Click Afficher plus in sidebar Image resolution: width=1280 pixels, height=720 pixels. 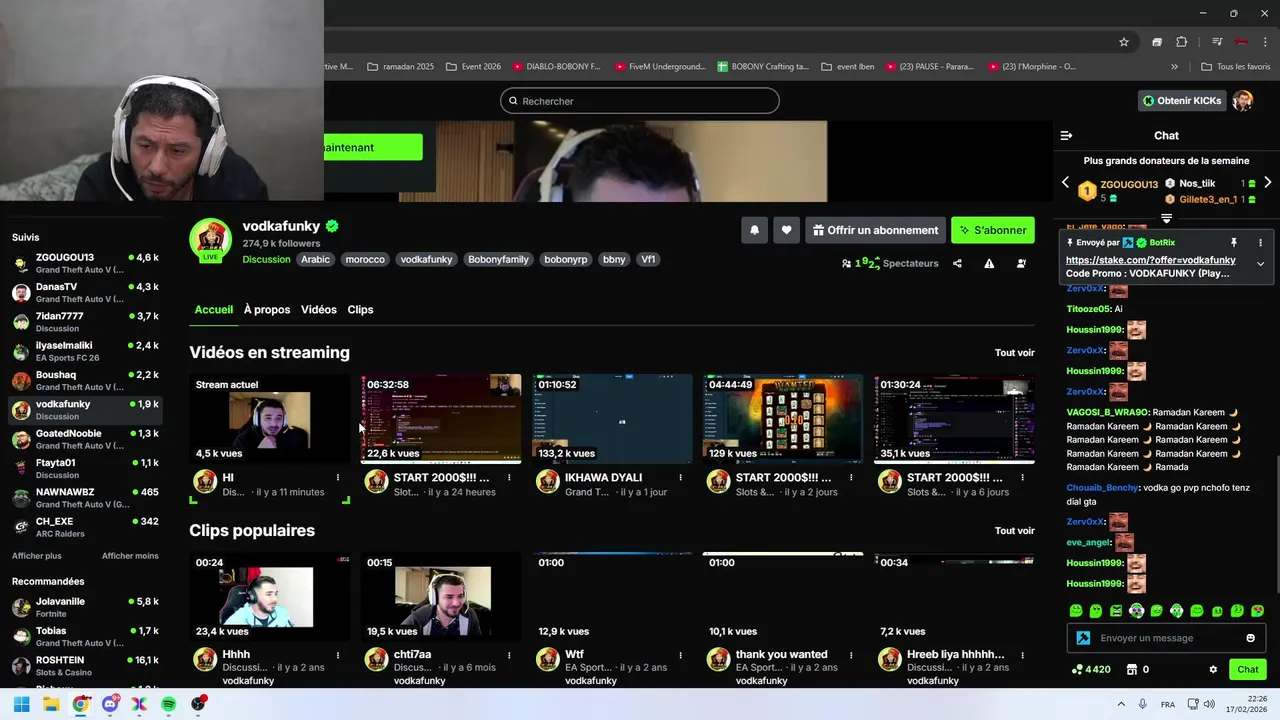37,556
